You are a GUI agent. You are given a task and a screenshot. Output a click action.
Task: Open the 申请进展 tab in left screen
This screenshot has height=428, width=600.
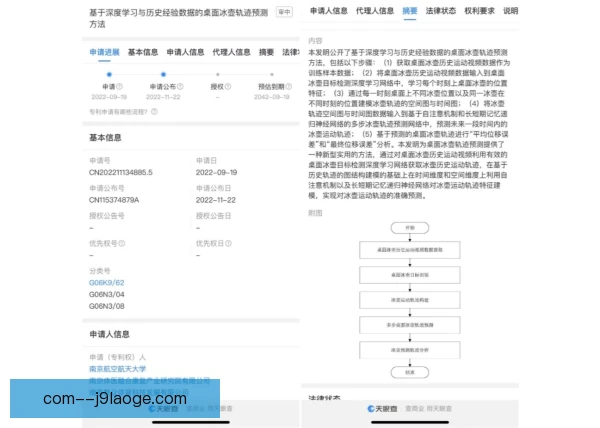click(x=104, y=52)
